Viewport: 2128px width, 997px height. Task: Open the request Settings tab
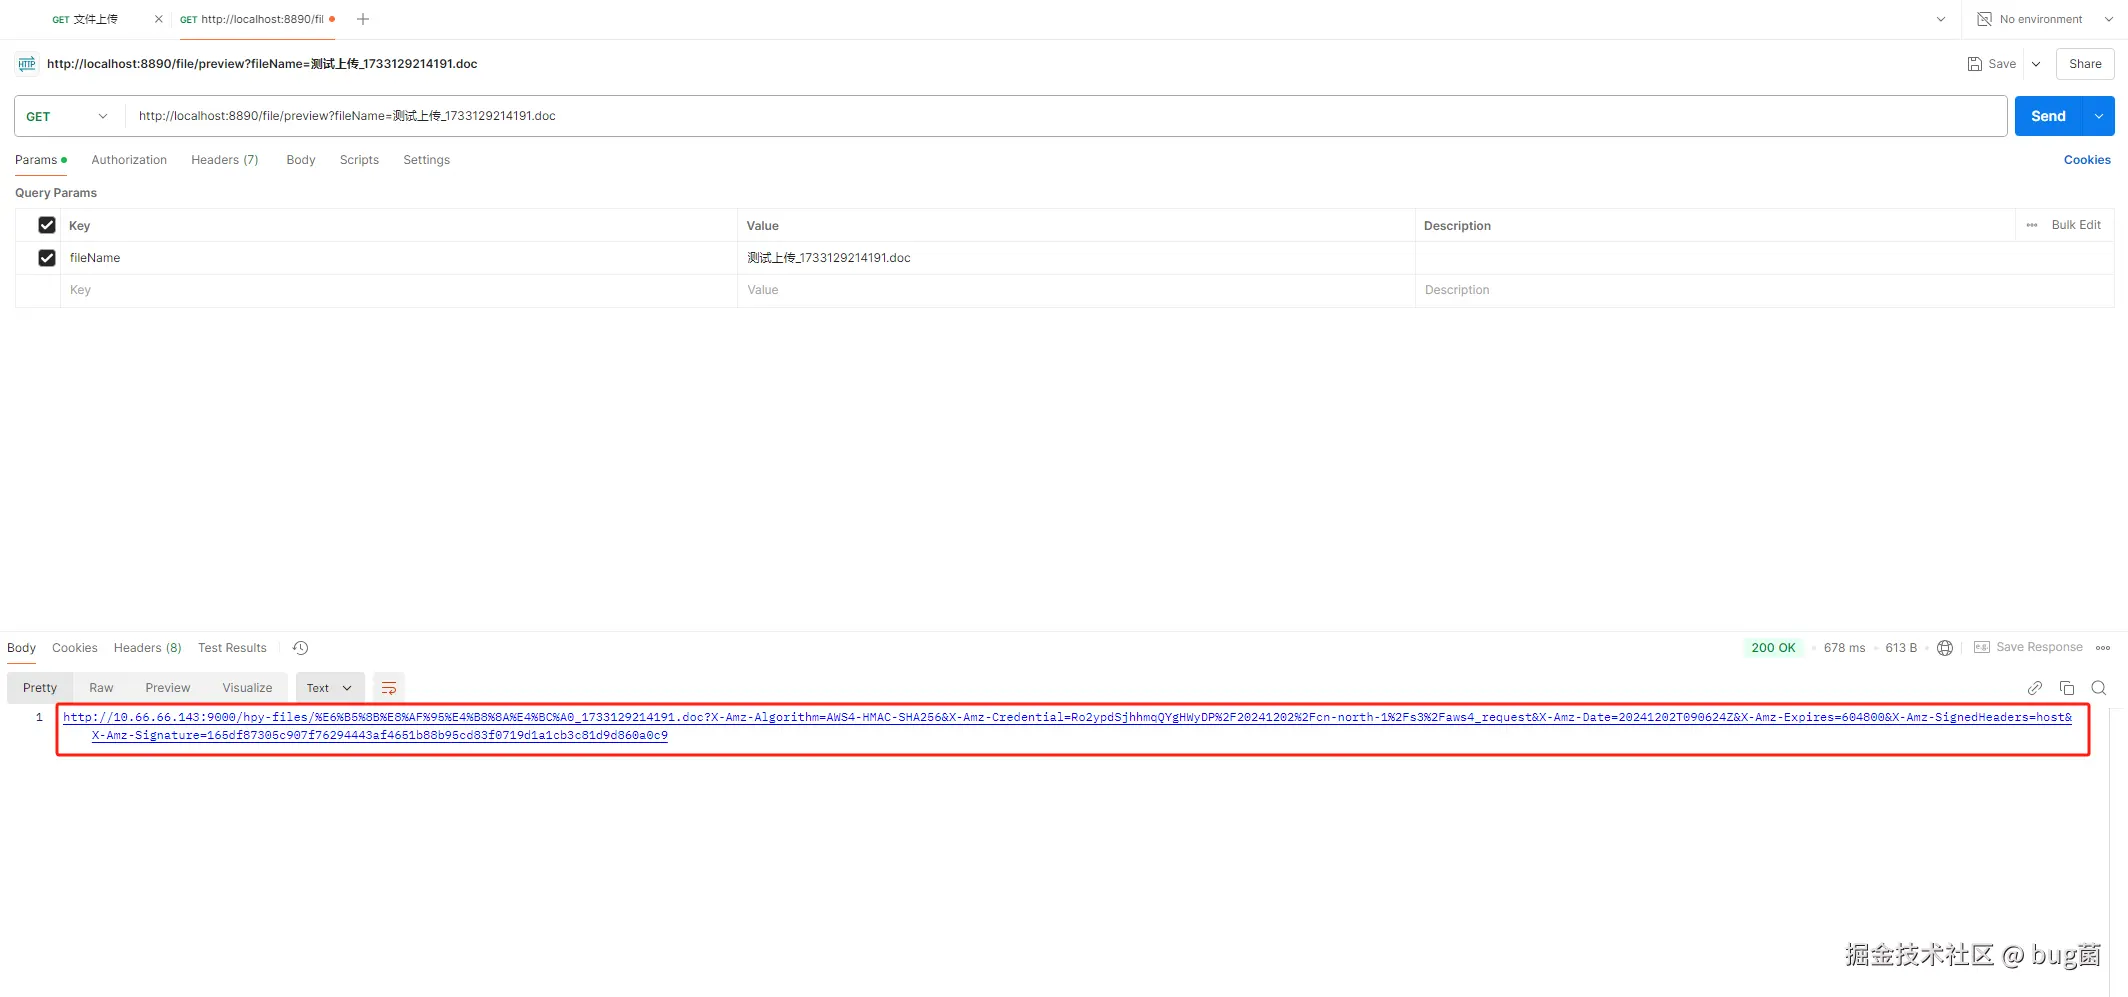coord(427,160)
